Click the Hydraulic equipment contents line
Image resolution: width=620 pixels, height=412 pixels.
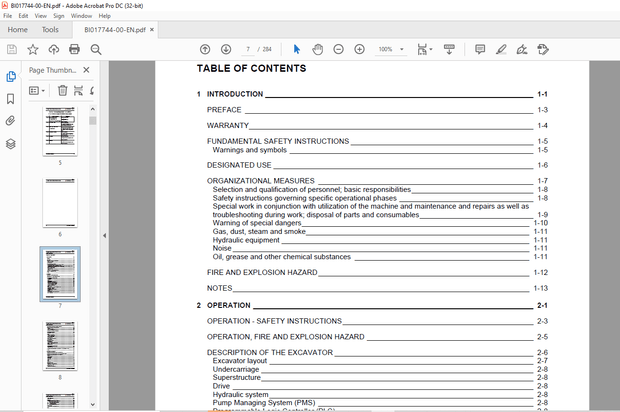click(x=380, y=240)
